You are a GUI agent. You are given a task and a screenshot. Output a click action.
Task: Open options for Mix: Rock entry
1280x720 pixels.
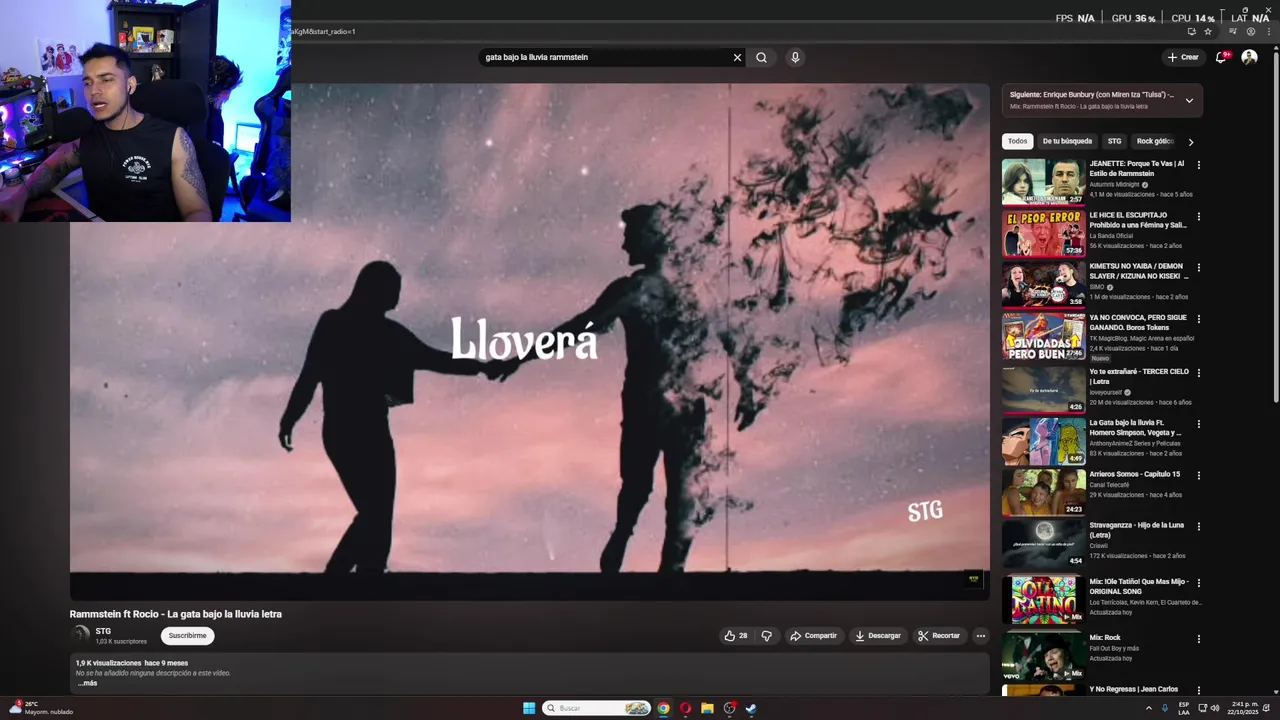pos(1198,639)
